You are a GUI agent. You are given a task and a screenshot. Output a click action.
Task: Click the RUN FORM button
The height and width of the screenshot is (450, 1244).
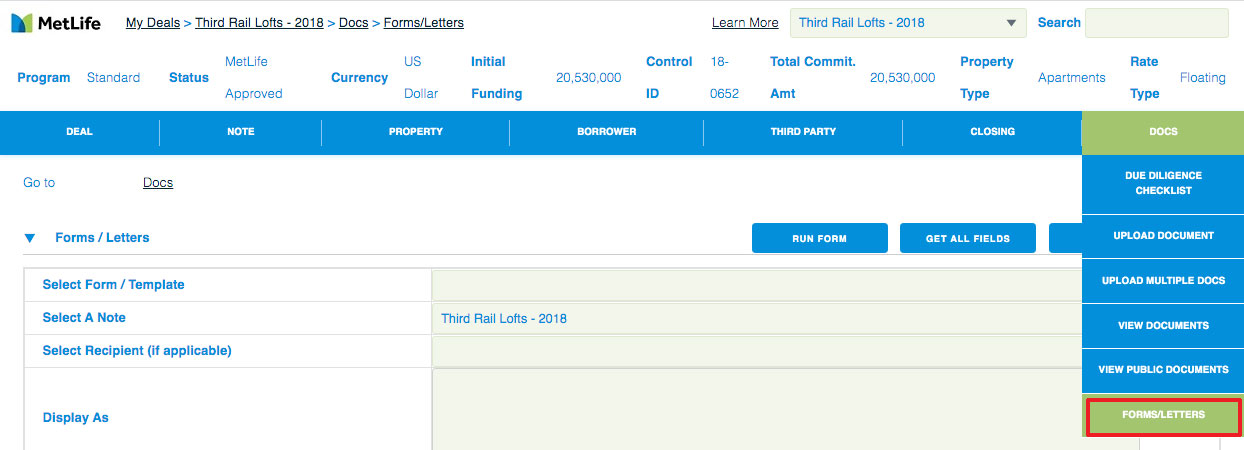(820, 238)
